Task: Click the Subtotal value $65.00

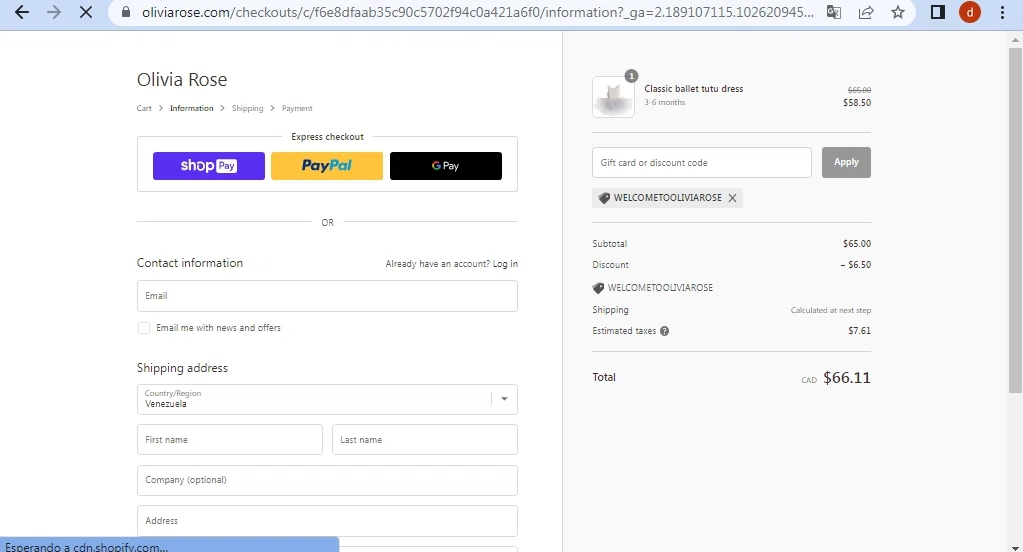Action: 857,243
